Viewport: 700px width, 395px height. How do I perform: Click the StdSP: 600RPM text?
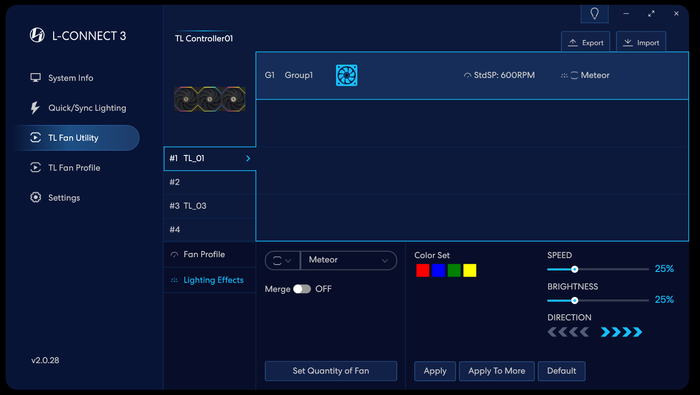504,75
